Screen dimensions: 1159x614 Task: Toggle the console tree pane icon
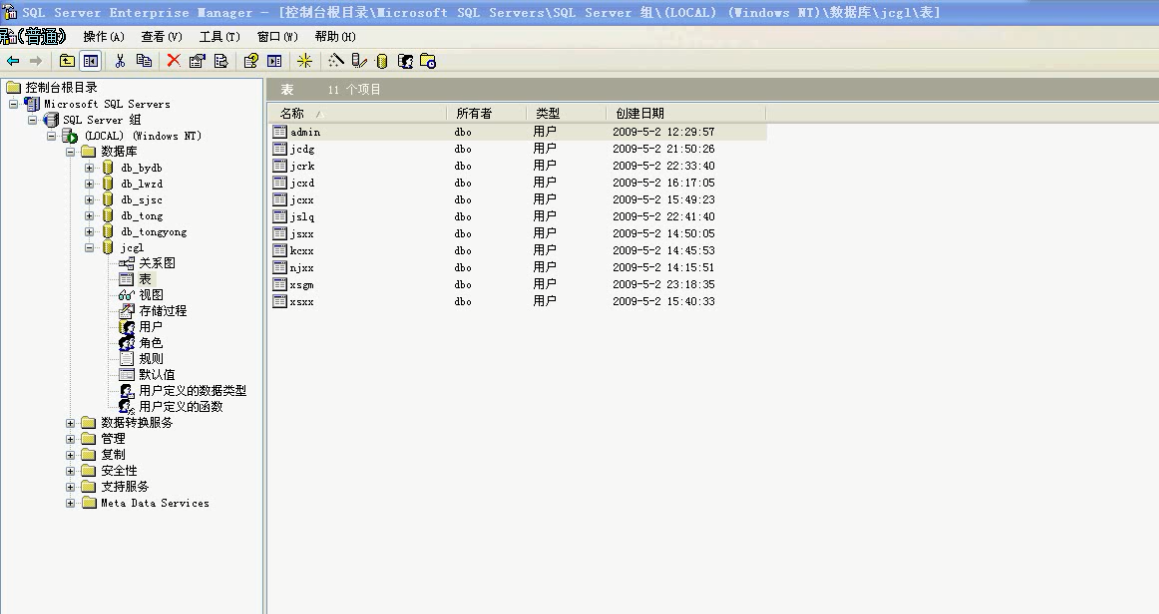[x=90, y=61]
